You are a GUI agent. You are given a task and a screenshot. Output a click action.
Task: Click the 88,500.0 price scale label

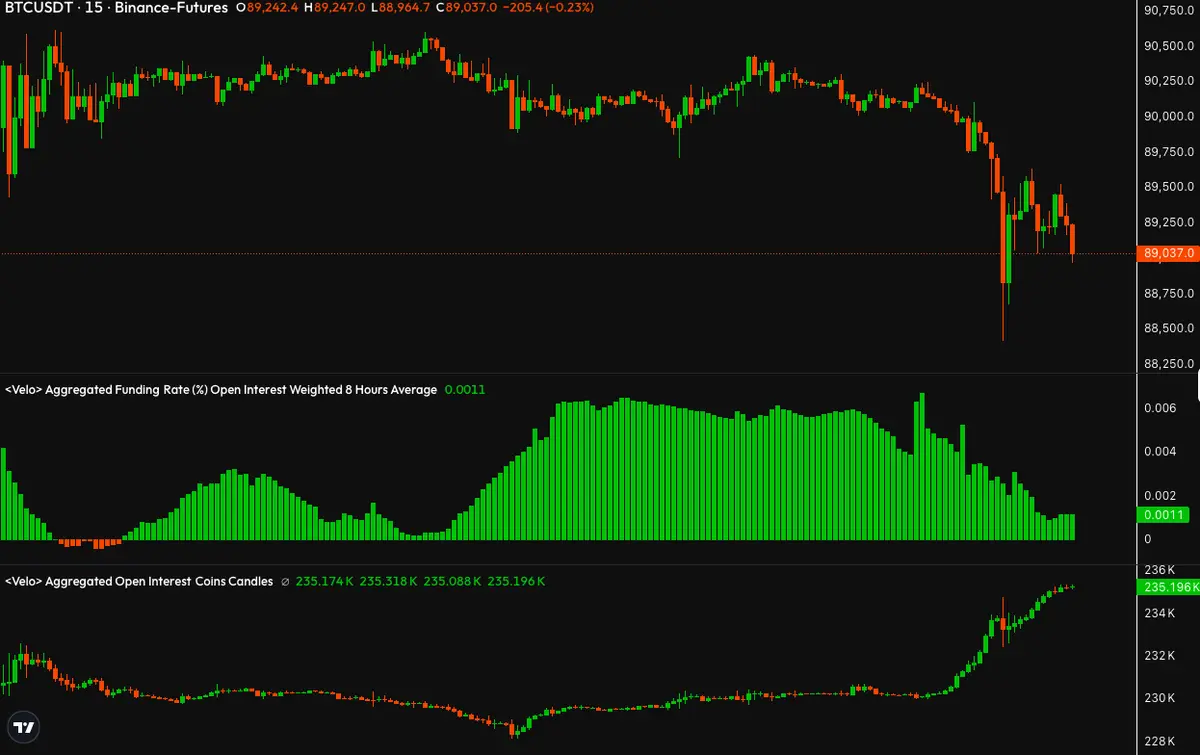tap(1170, 328)
